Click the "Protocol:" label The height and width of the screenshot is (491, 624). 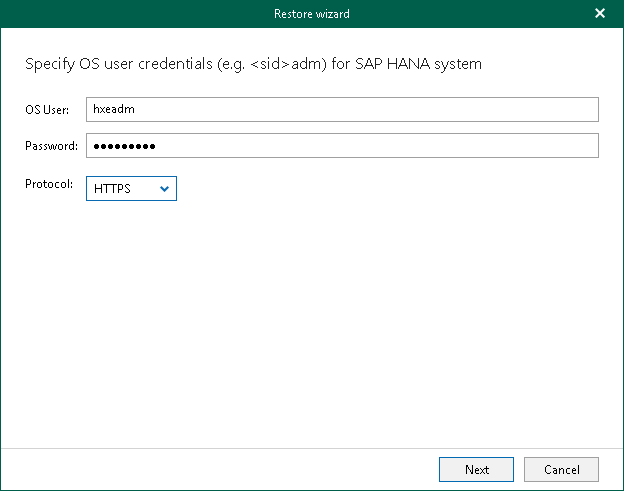49,184
